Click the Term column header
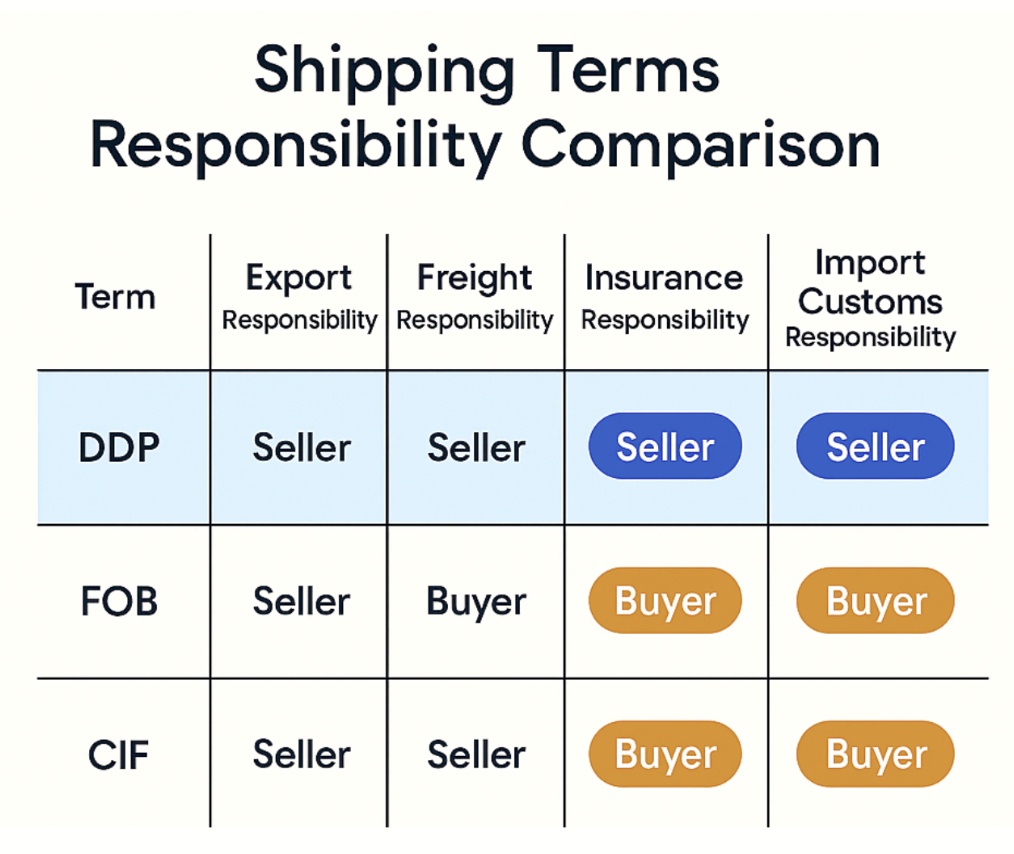Viewport: 1014px width, 854px height. [x=115, y=297]
